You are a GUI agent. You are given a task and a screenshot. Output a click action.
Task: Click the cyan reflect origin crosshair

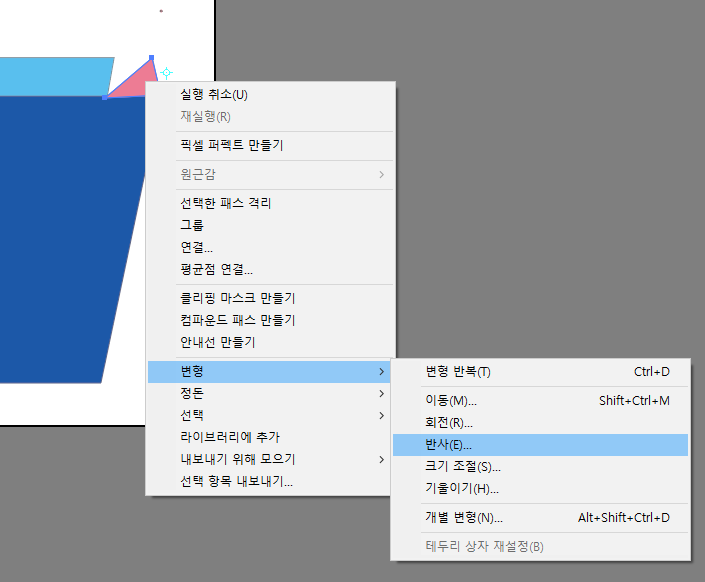coord(166,72)
